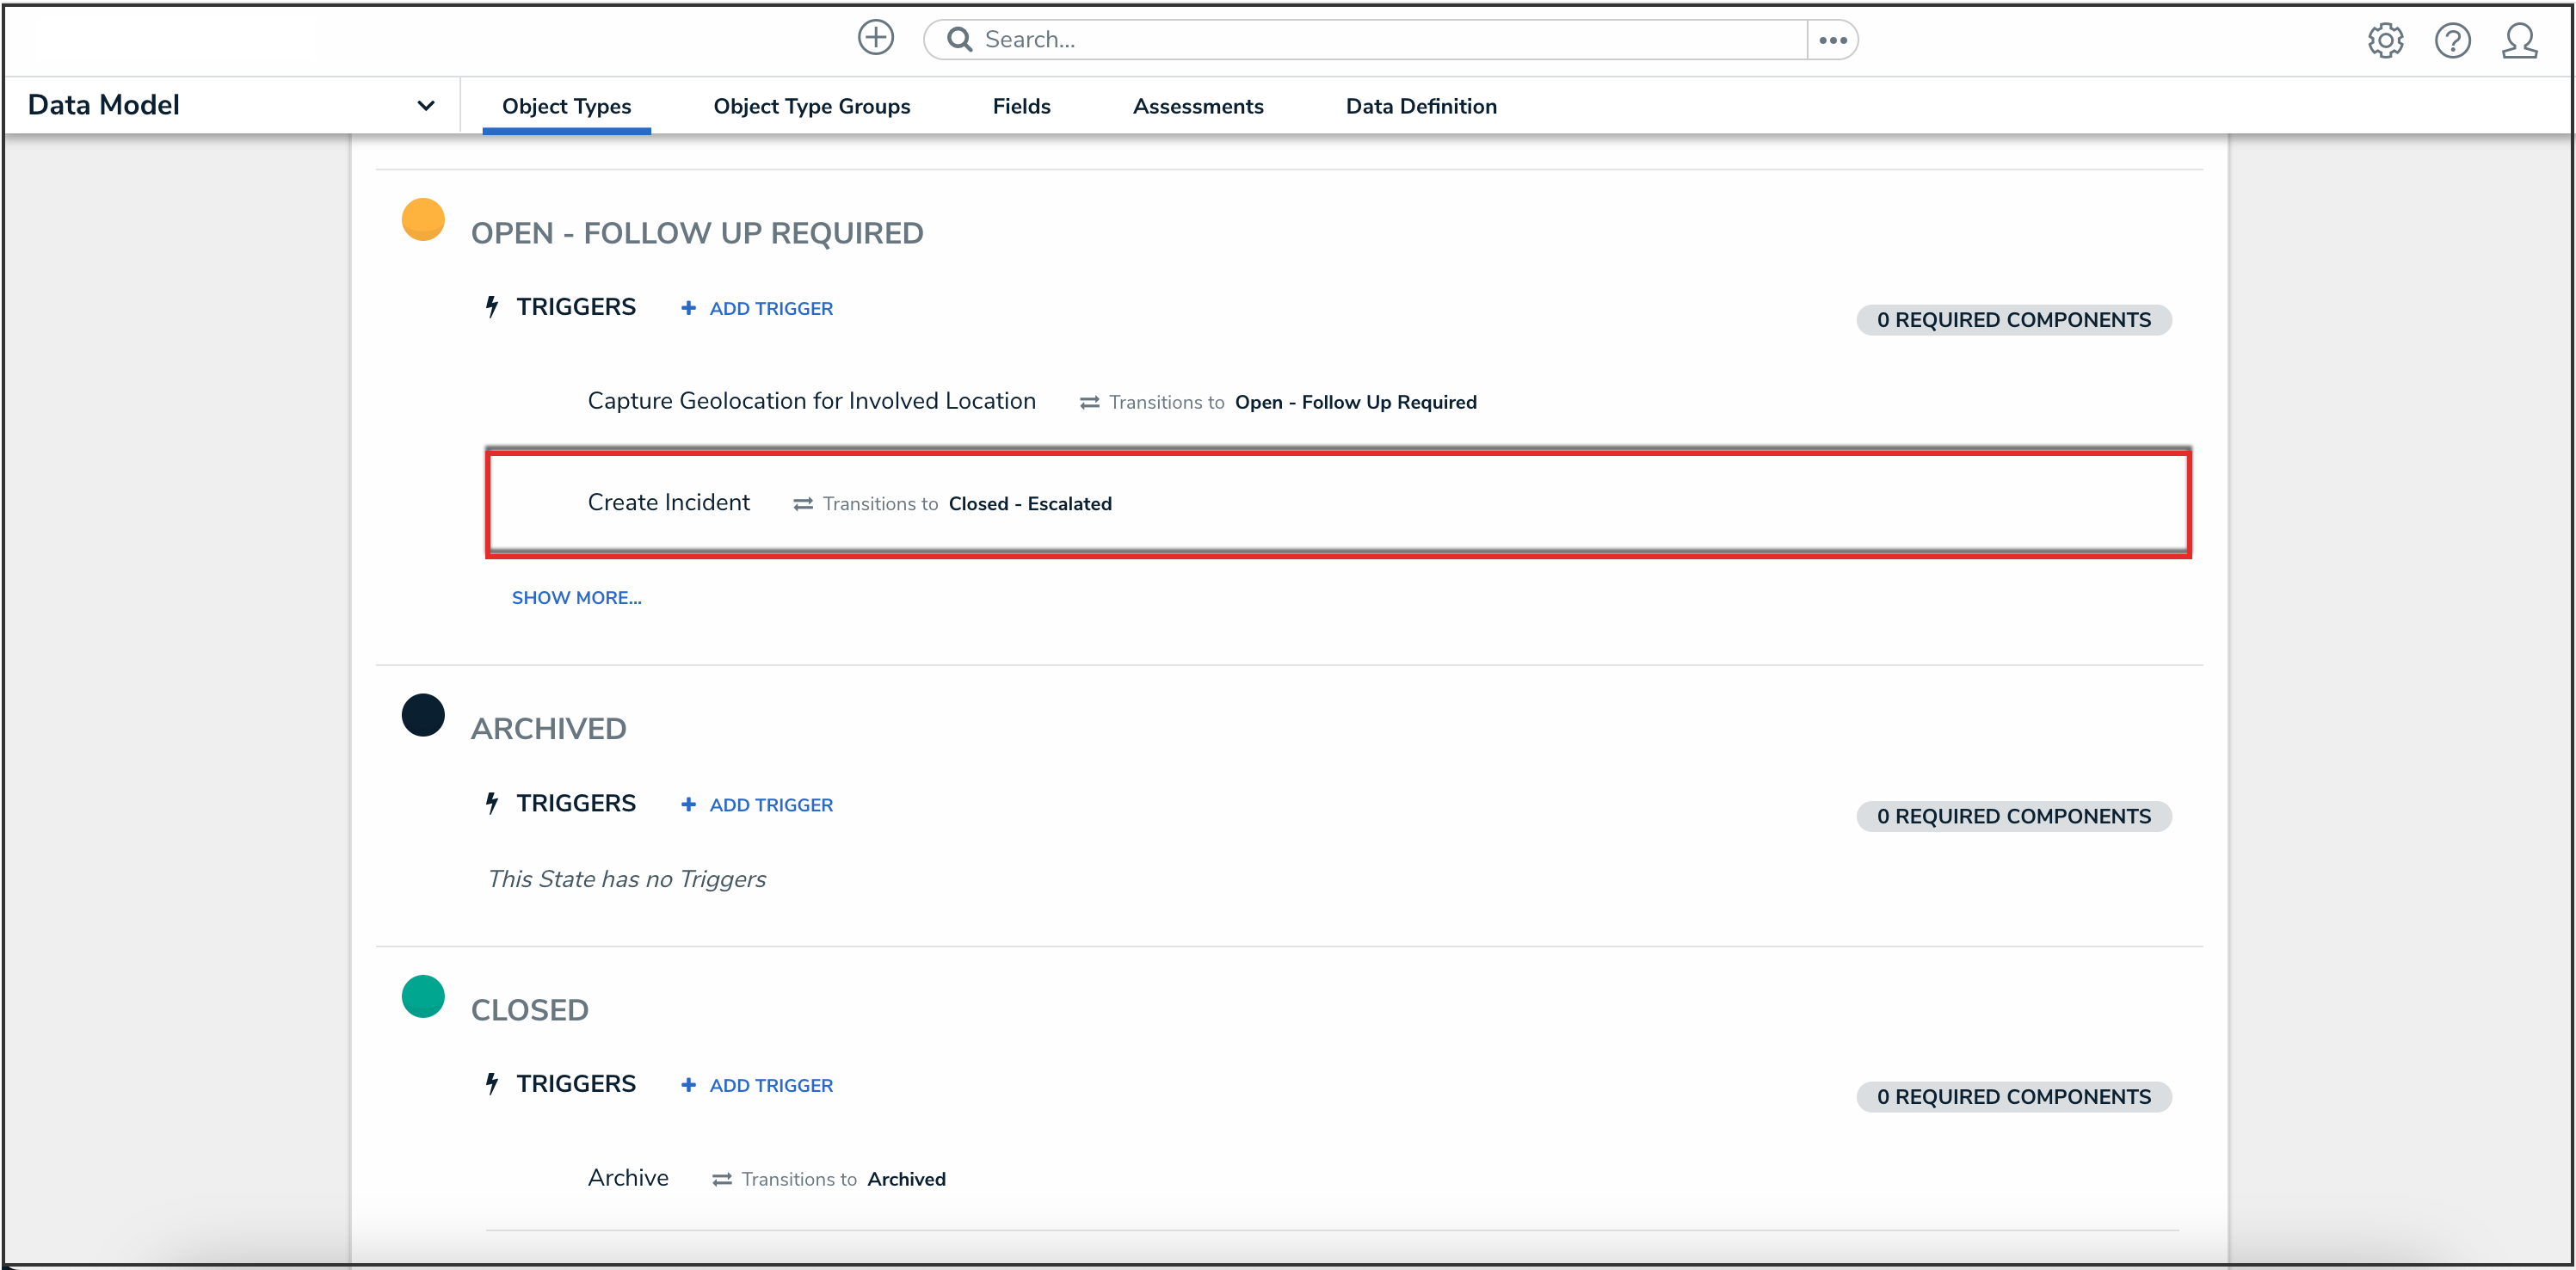The height and width of the screenshot is (1270, 2576).
Task: Open the Fields tab
Action: coord(1021,106)
